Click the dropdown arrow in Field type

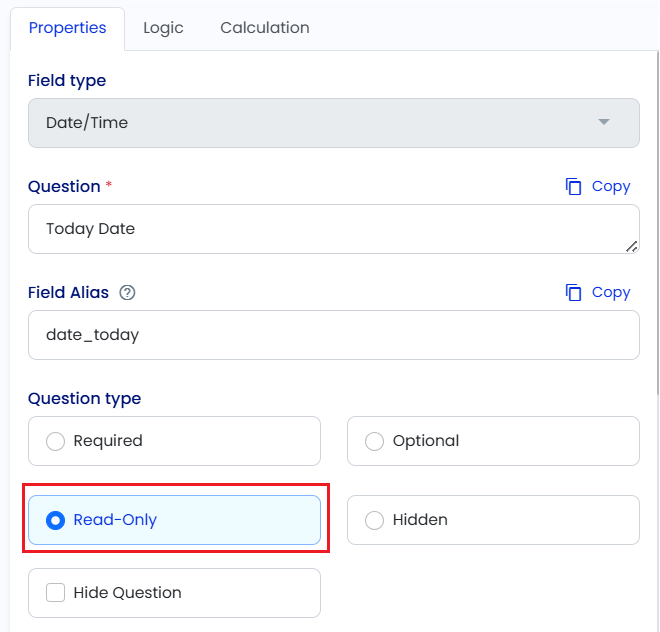click(604, 122)
